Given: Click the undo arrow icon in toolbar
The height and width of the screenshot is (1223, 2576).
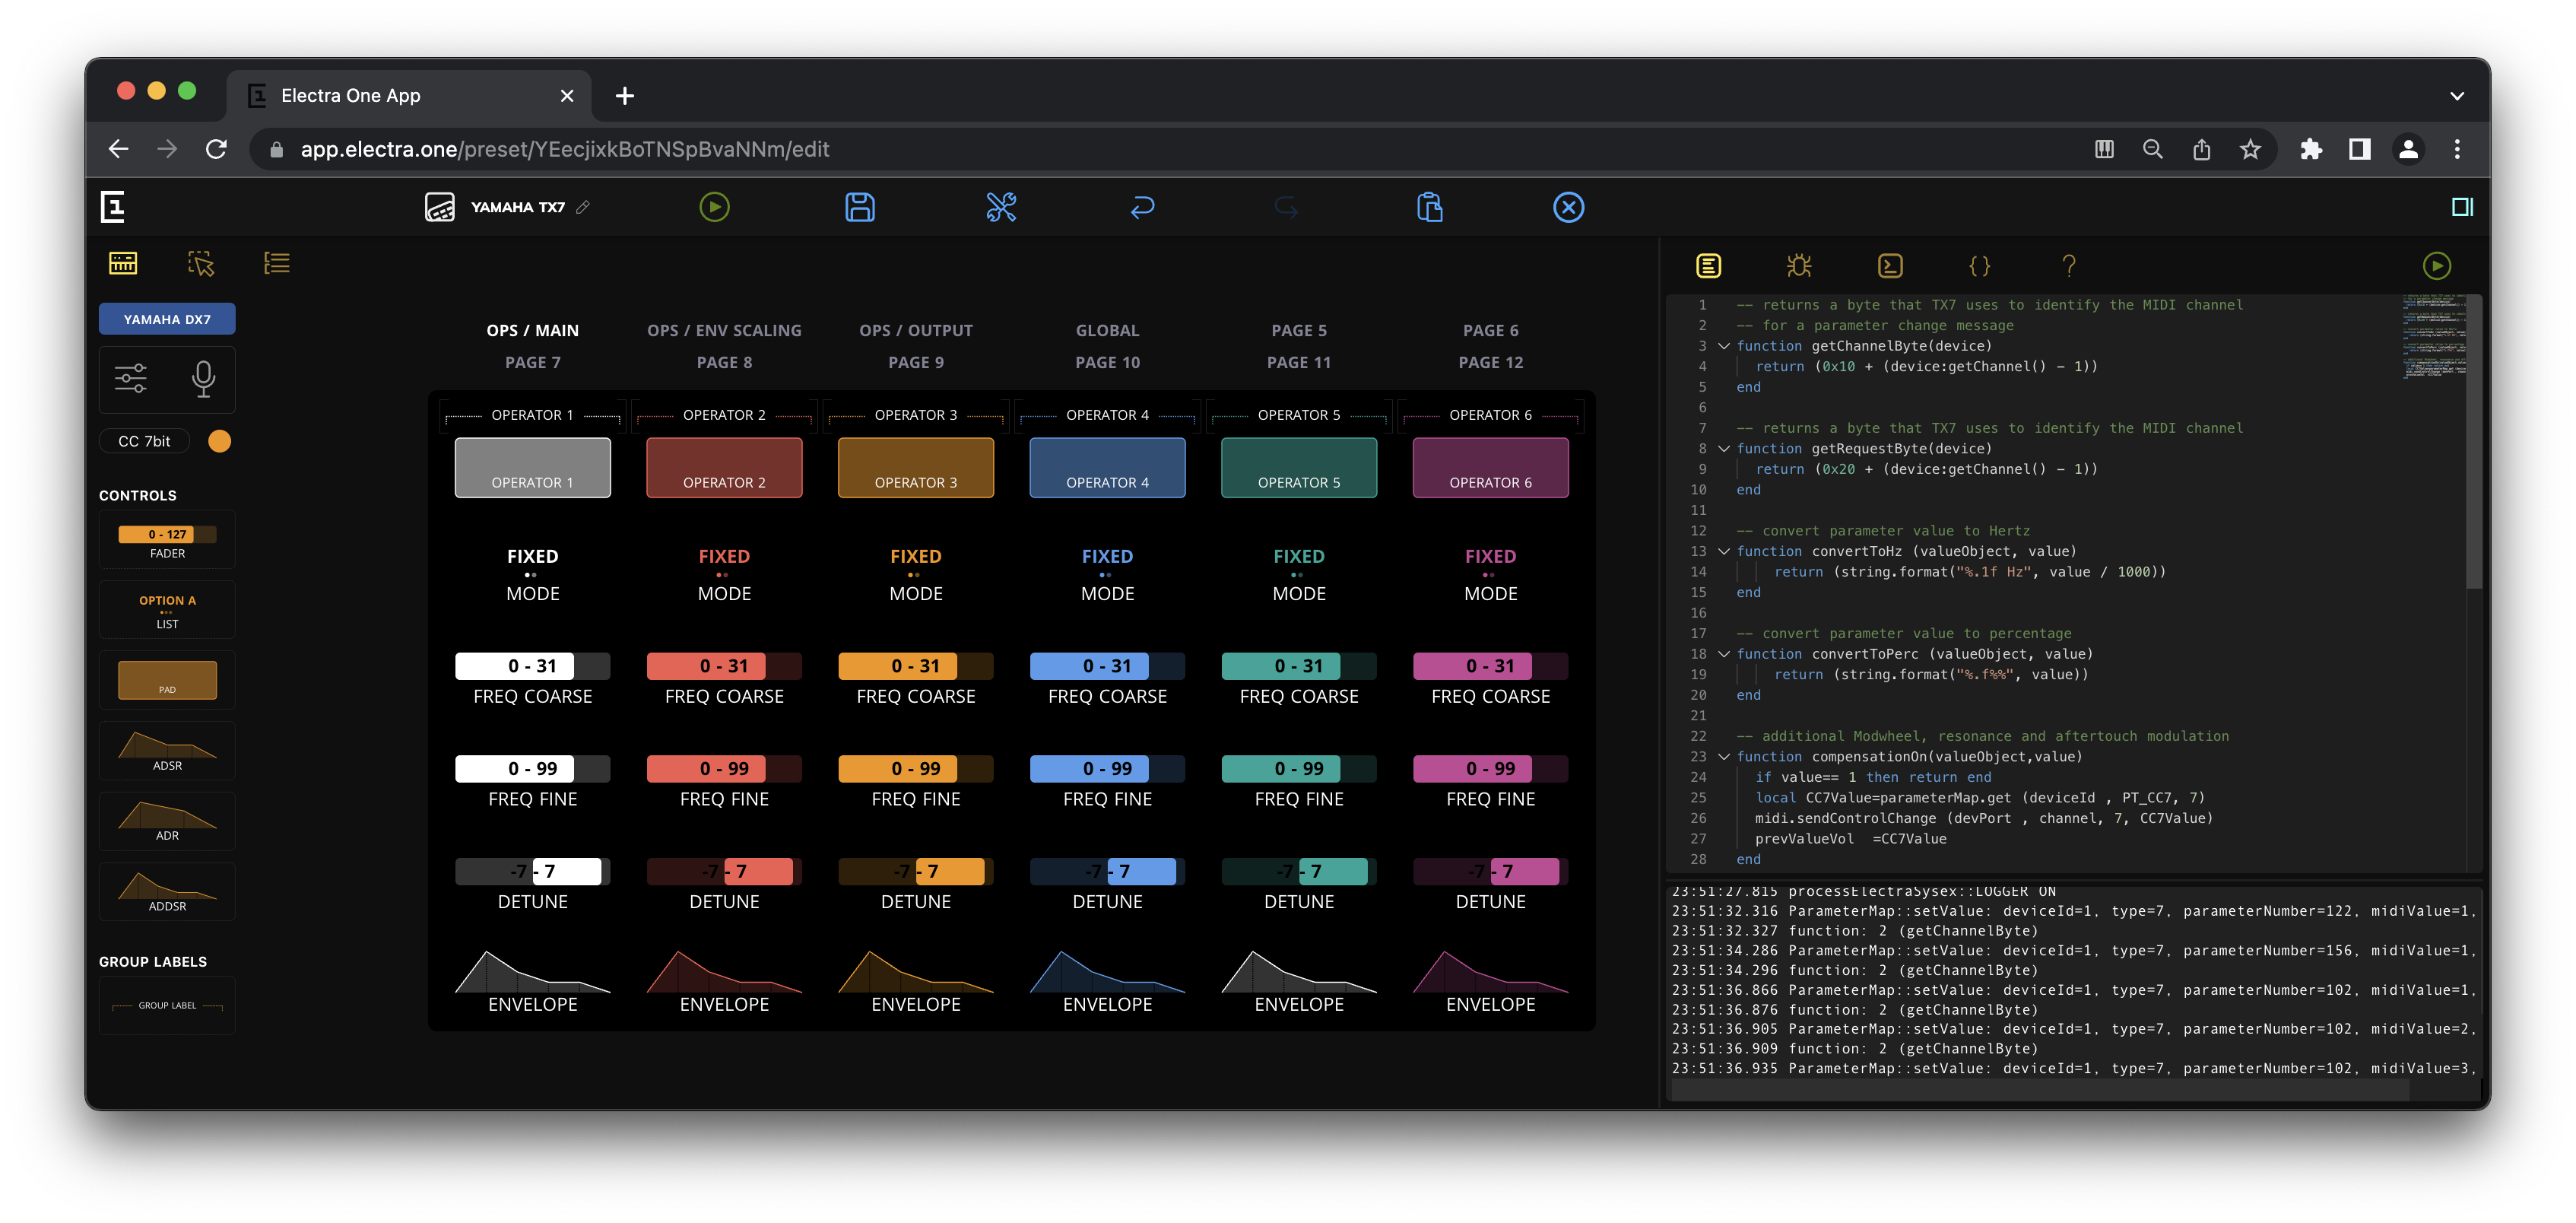Looking at the screenshot, I should pyautogui.click(x=1142, y=207).
